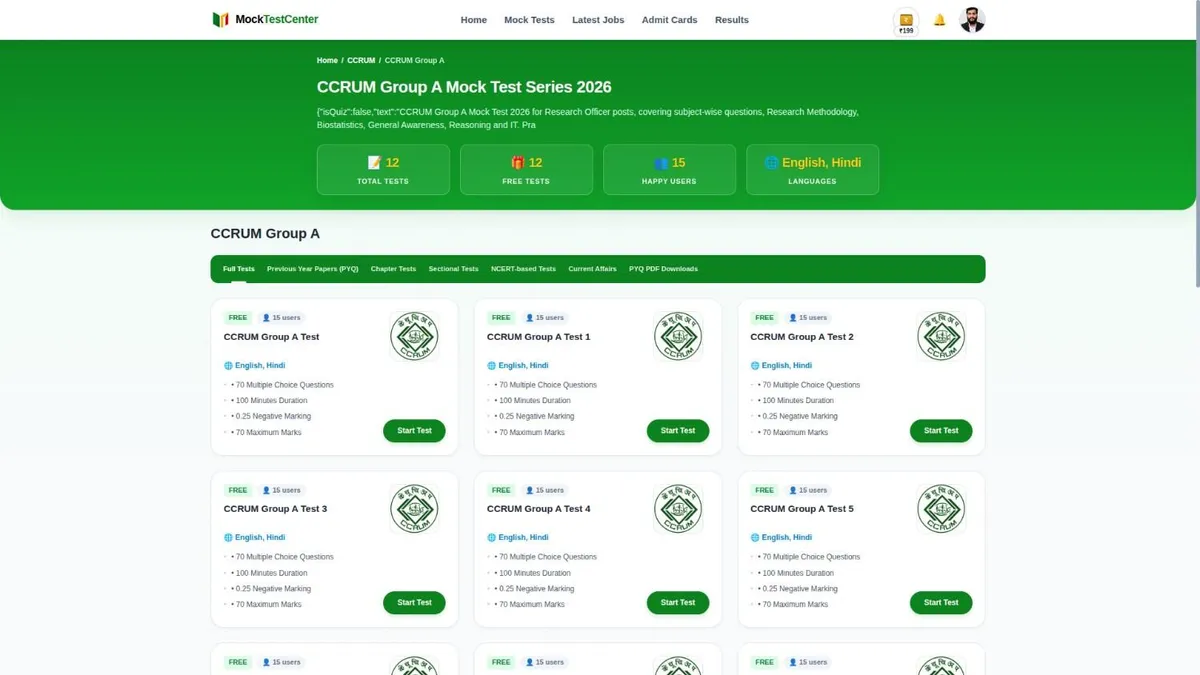Click globe language icon on Test 3 card
This screenshot has width=1200, height=675.
tap(228, 538)
